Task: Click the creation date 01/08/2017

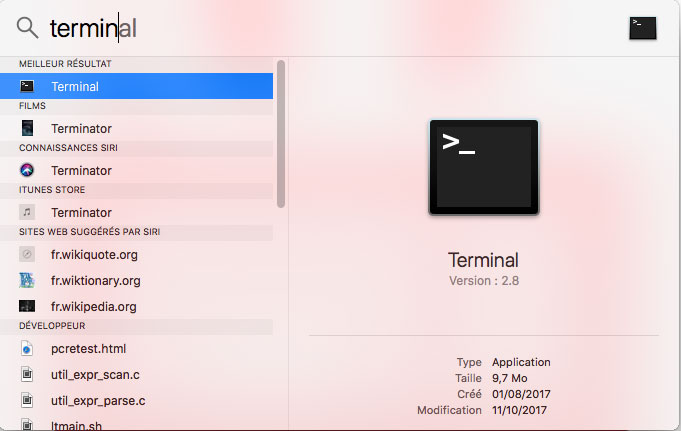Action: click(x=521, y=394)
